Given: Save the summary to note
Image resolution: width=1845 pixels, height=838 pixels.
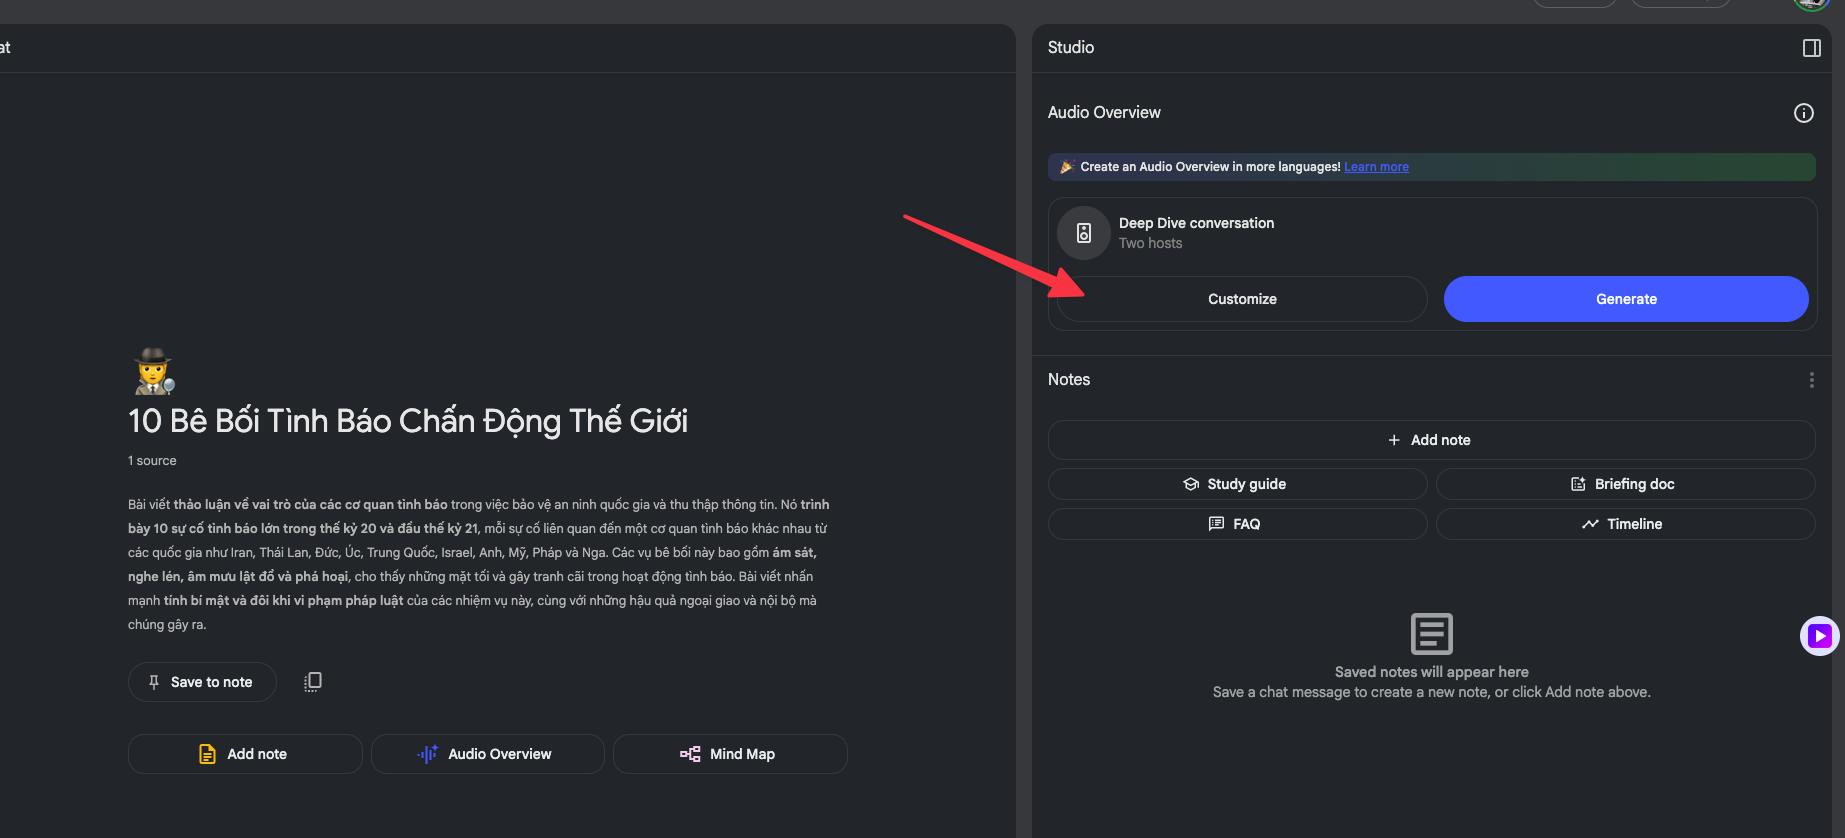Looking at the screenshot, I should (x=202, y=682).
